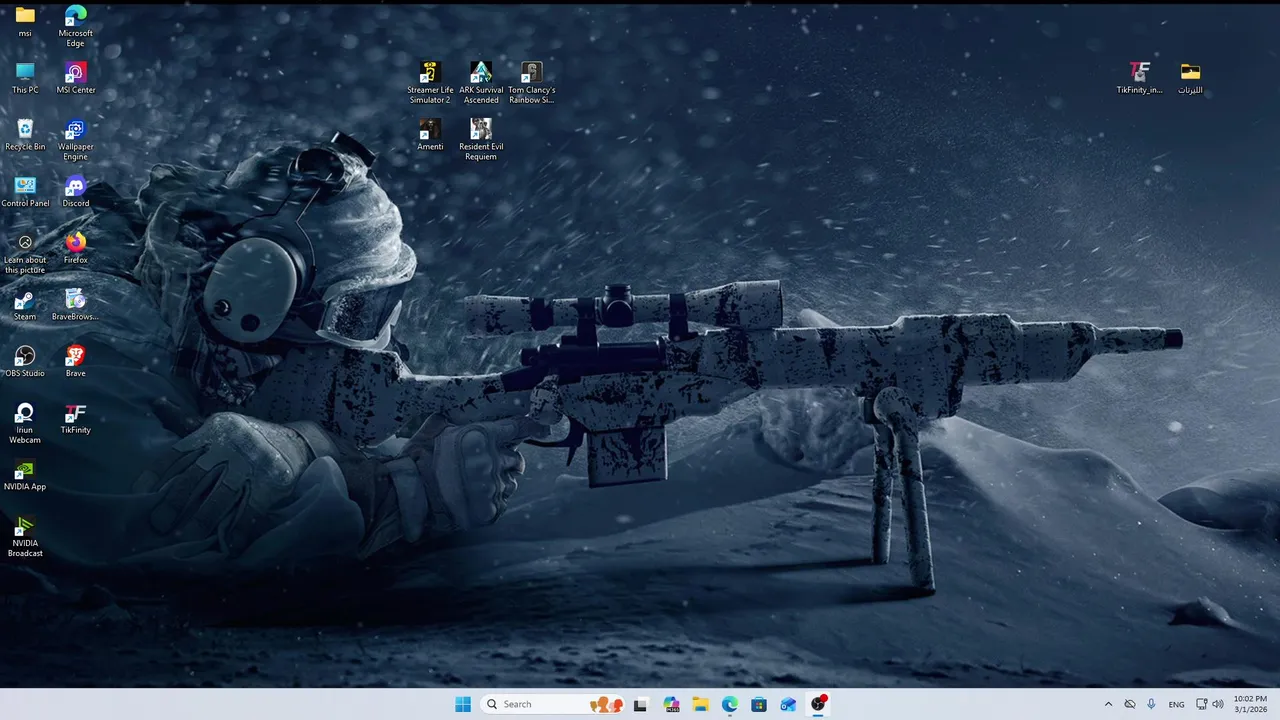Image resolution: width=1280 pixels, height=720 pixels.
Task: Select the Amenti game icon
Action: click(x=430, y=135)
